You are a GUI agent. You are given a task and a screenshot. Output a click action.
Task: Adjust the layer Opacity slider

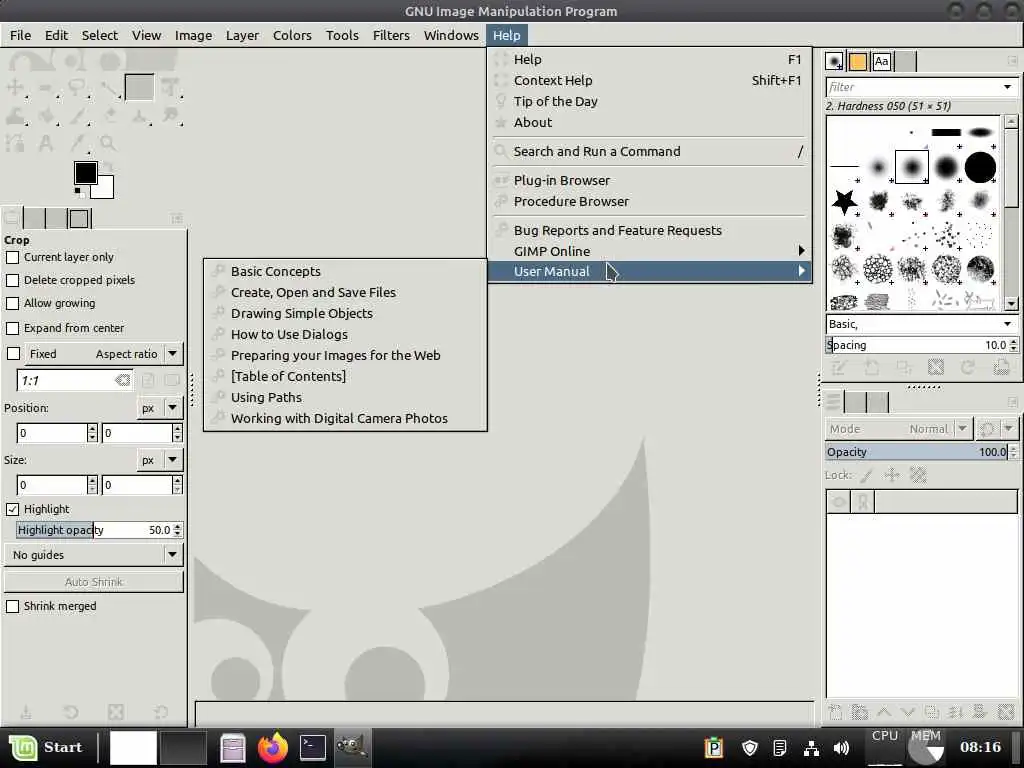tap(917, 452)
